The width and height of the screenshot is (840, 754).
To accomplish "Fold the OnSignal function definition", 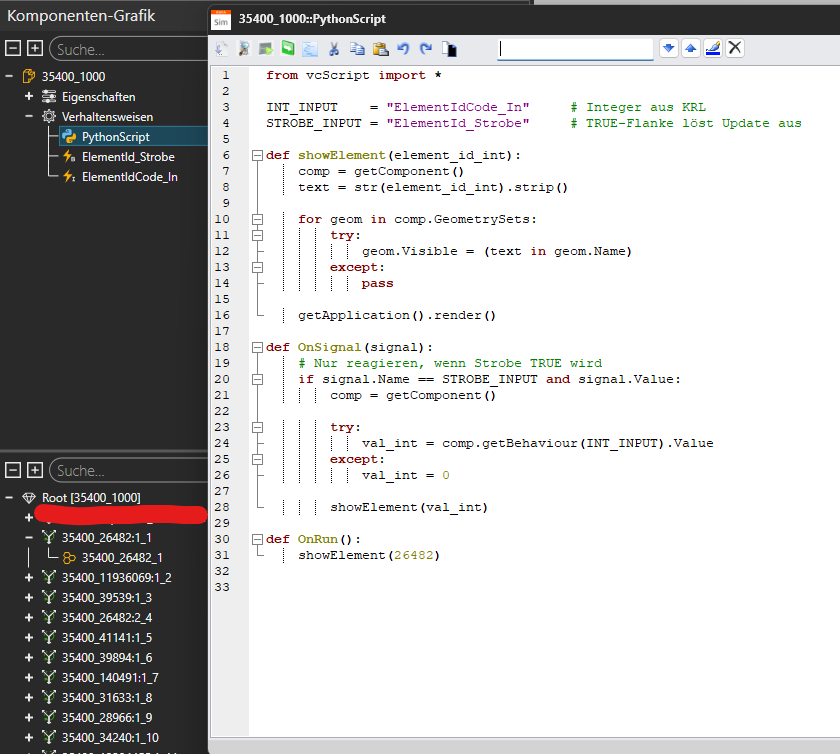I will point(257,347).
